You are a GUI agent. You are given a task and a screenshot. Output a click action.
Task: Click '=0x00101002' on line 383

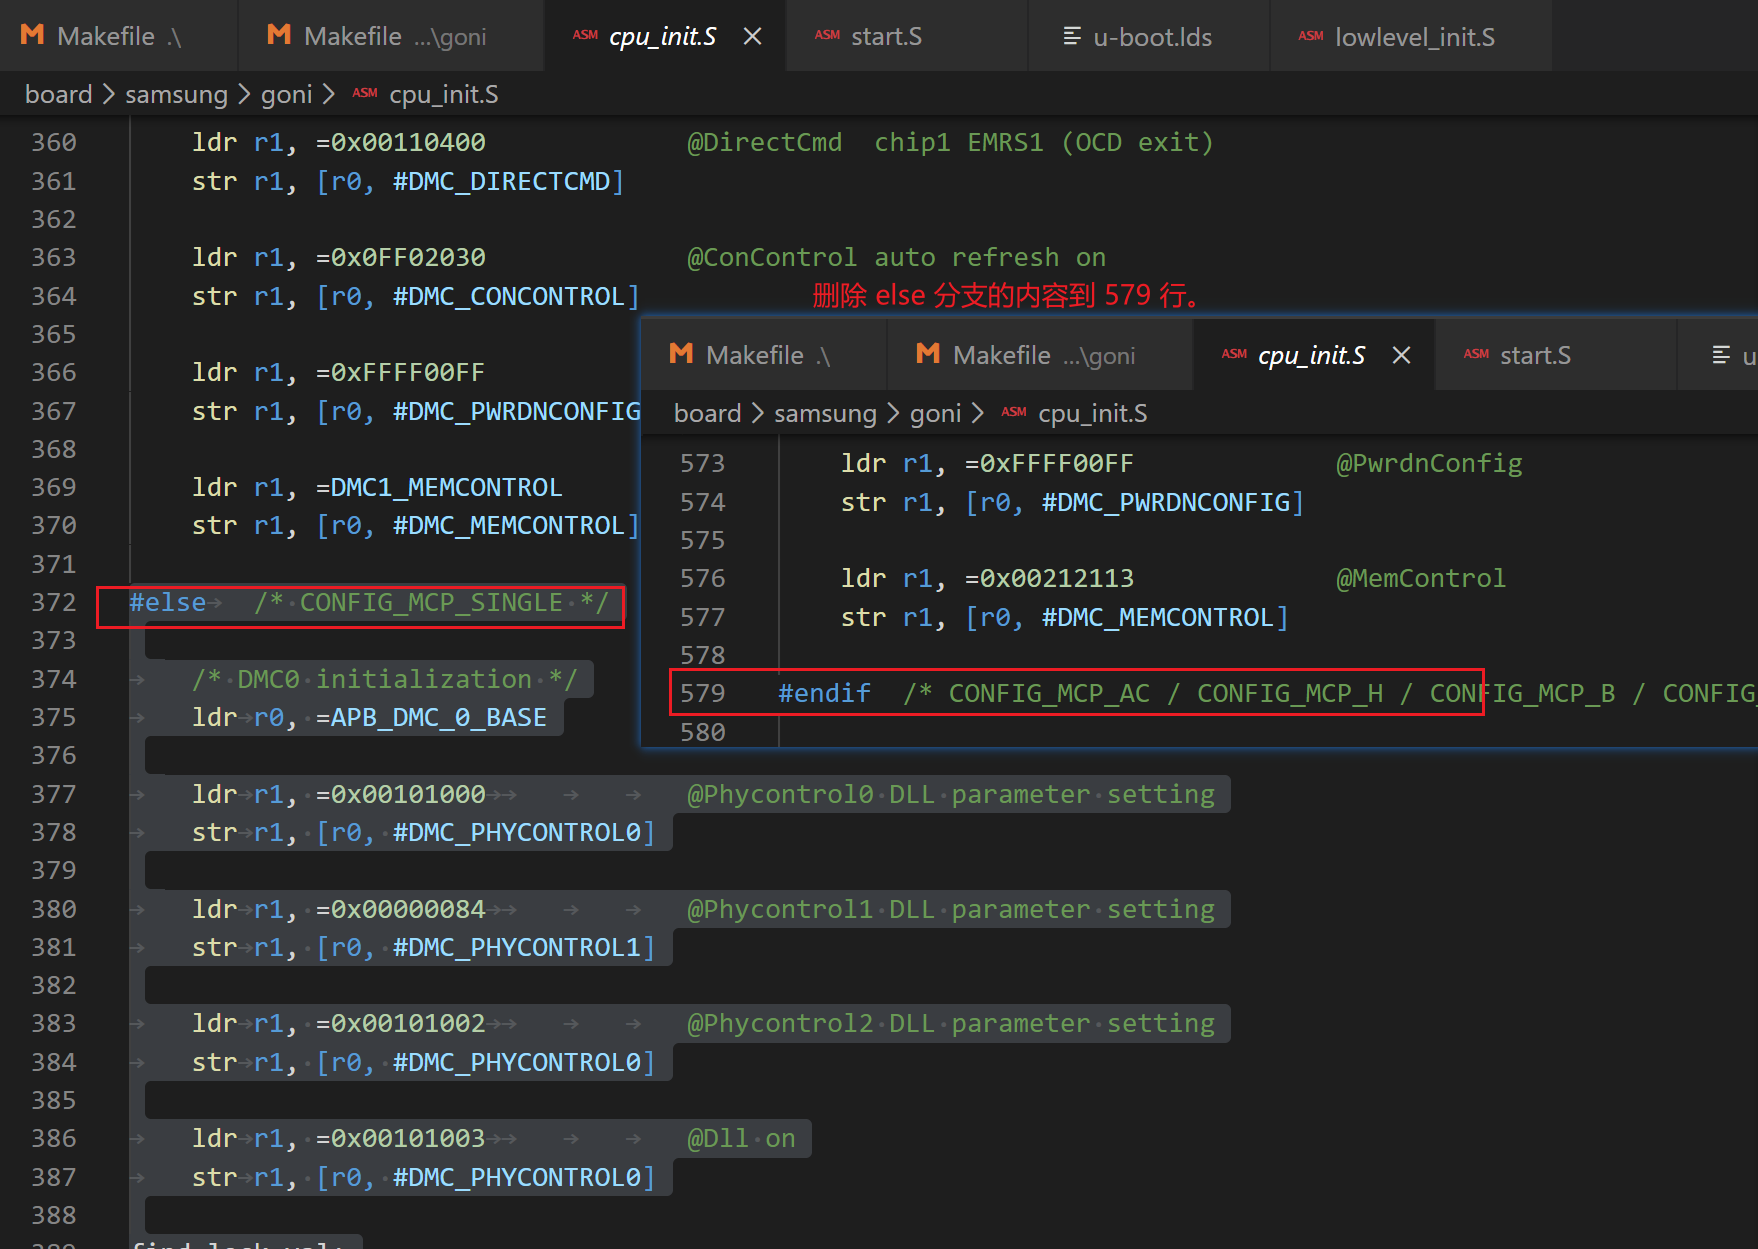click(x=401, y=1023)
